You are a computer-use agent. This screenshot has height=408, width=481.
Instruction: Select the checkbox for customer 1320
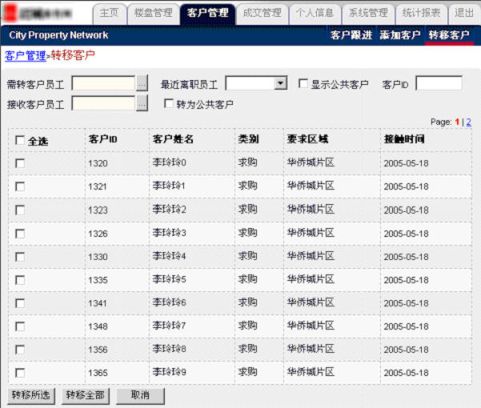tap(20, 163)
